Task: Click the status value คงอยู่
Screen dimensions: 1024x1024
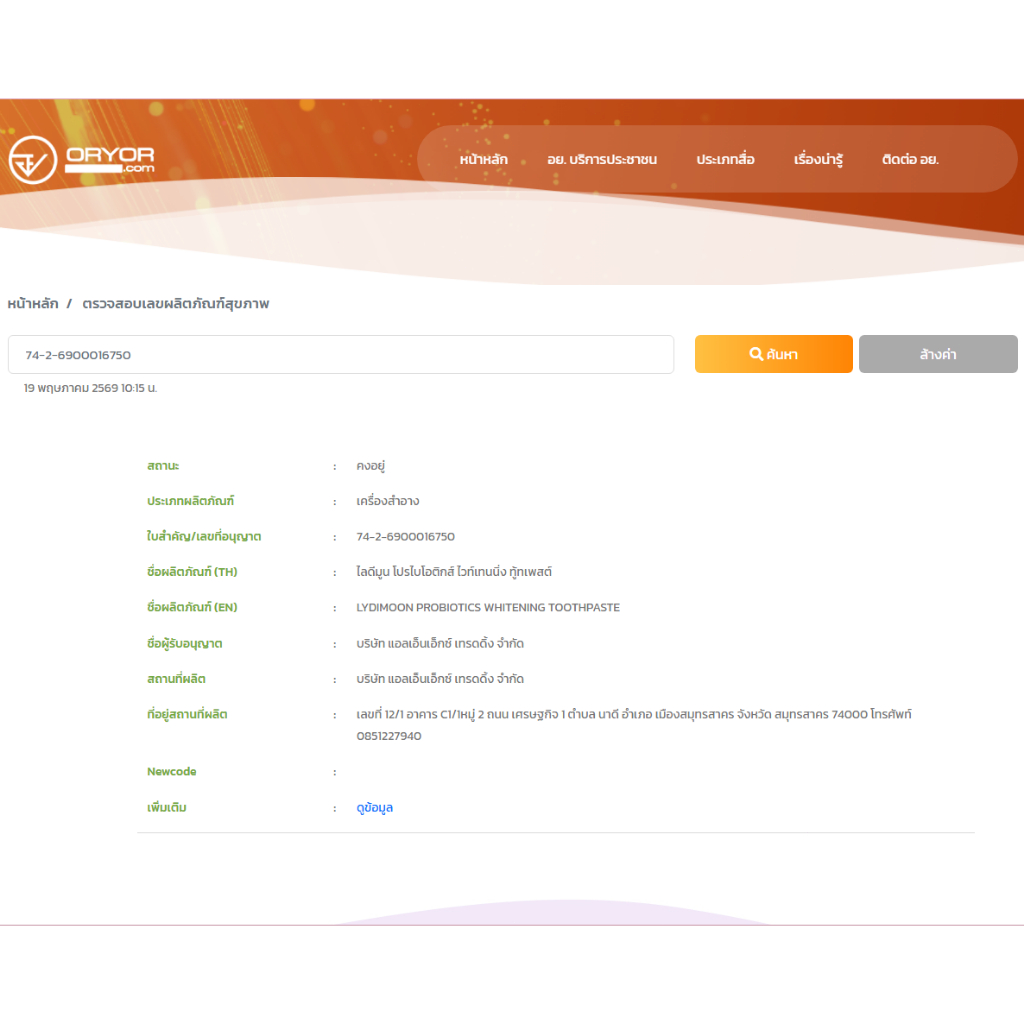Action: tap(370, 466)
